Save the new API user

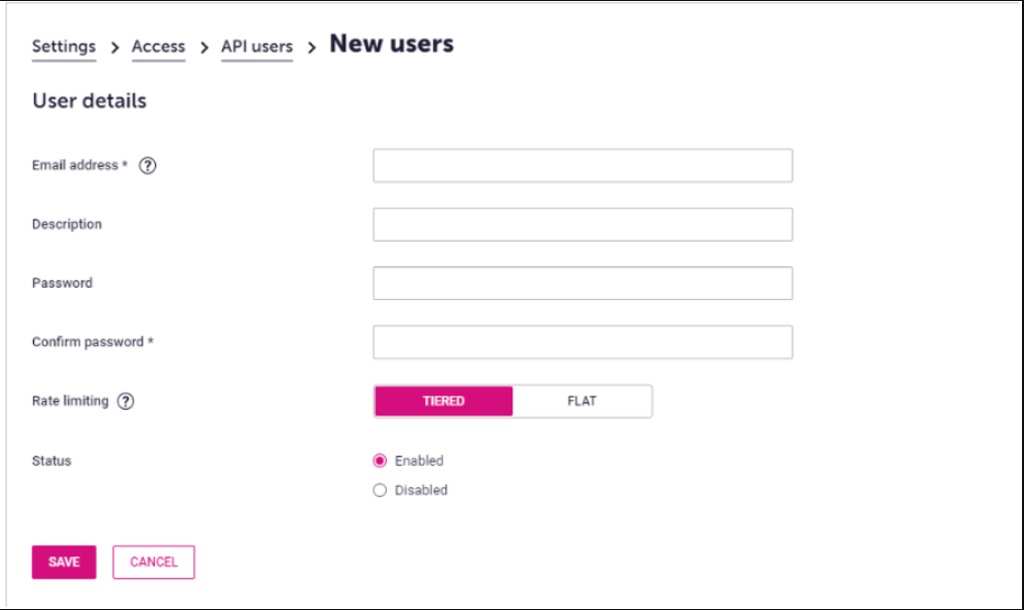tap(64, 562)
